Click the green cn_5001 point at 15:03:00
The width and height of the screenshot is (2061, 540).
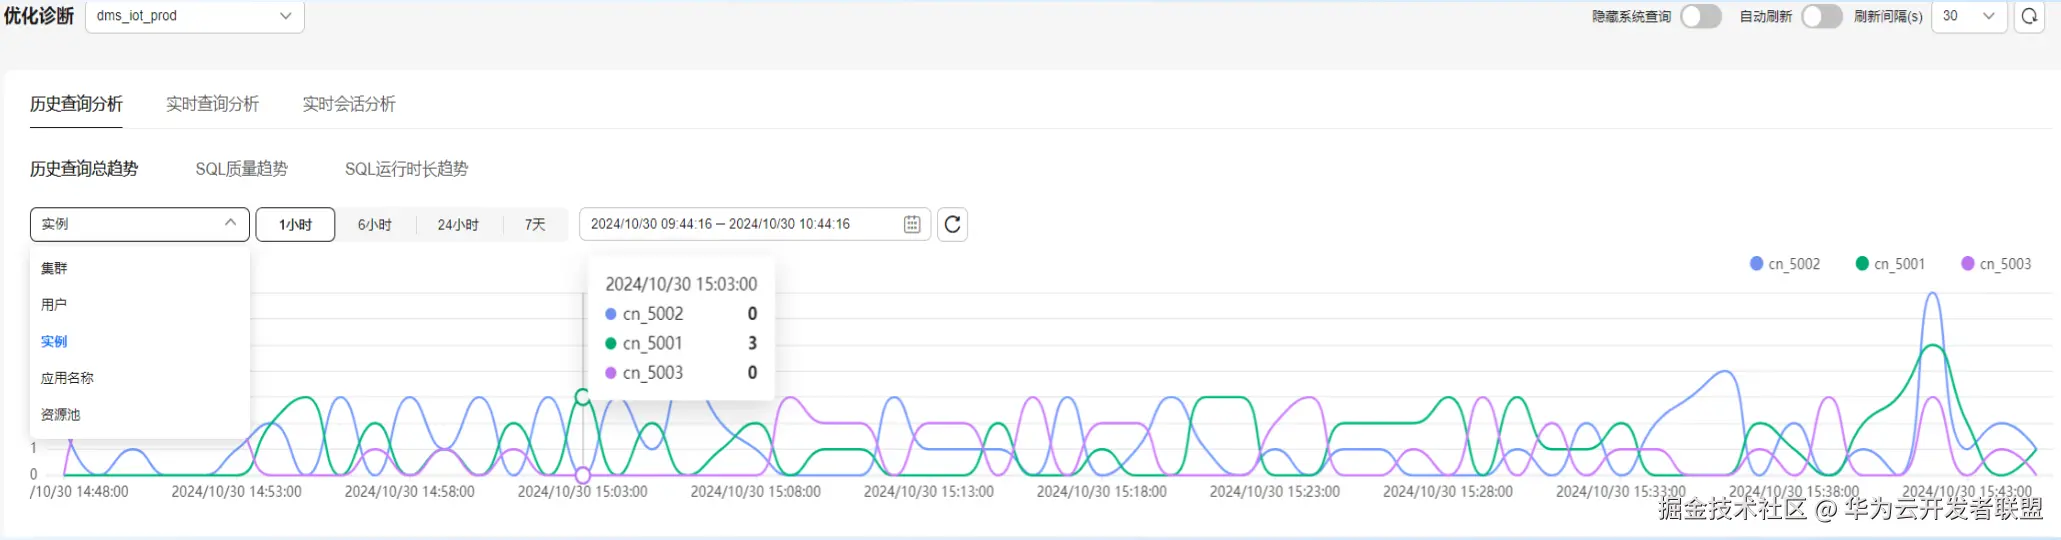click(x=583, y=397)
